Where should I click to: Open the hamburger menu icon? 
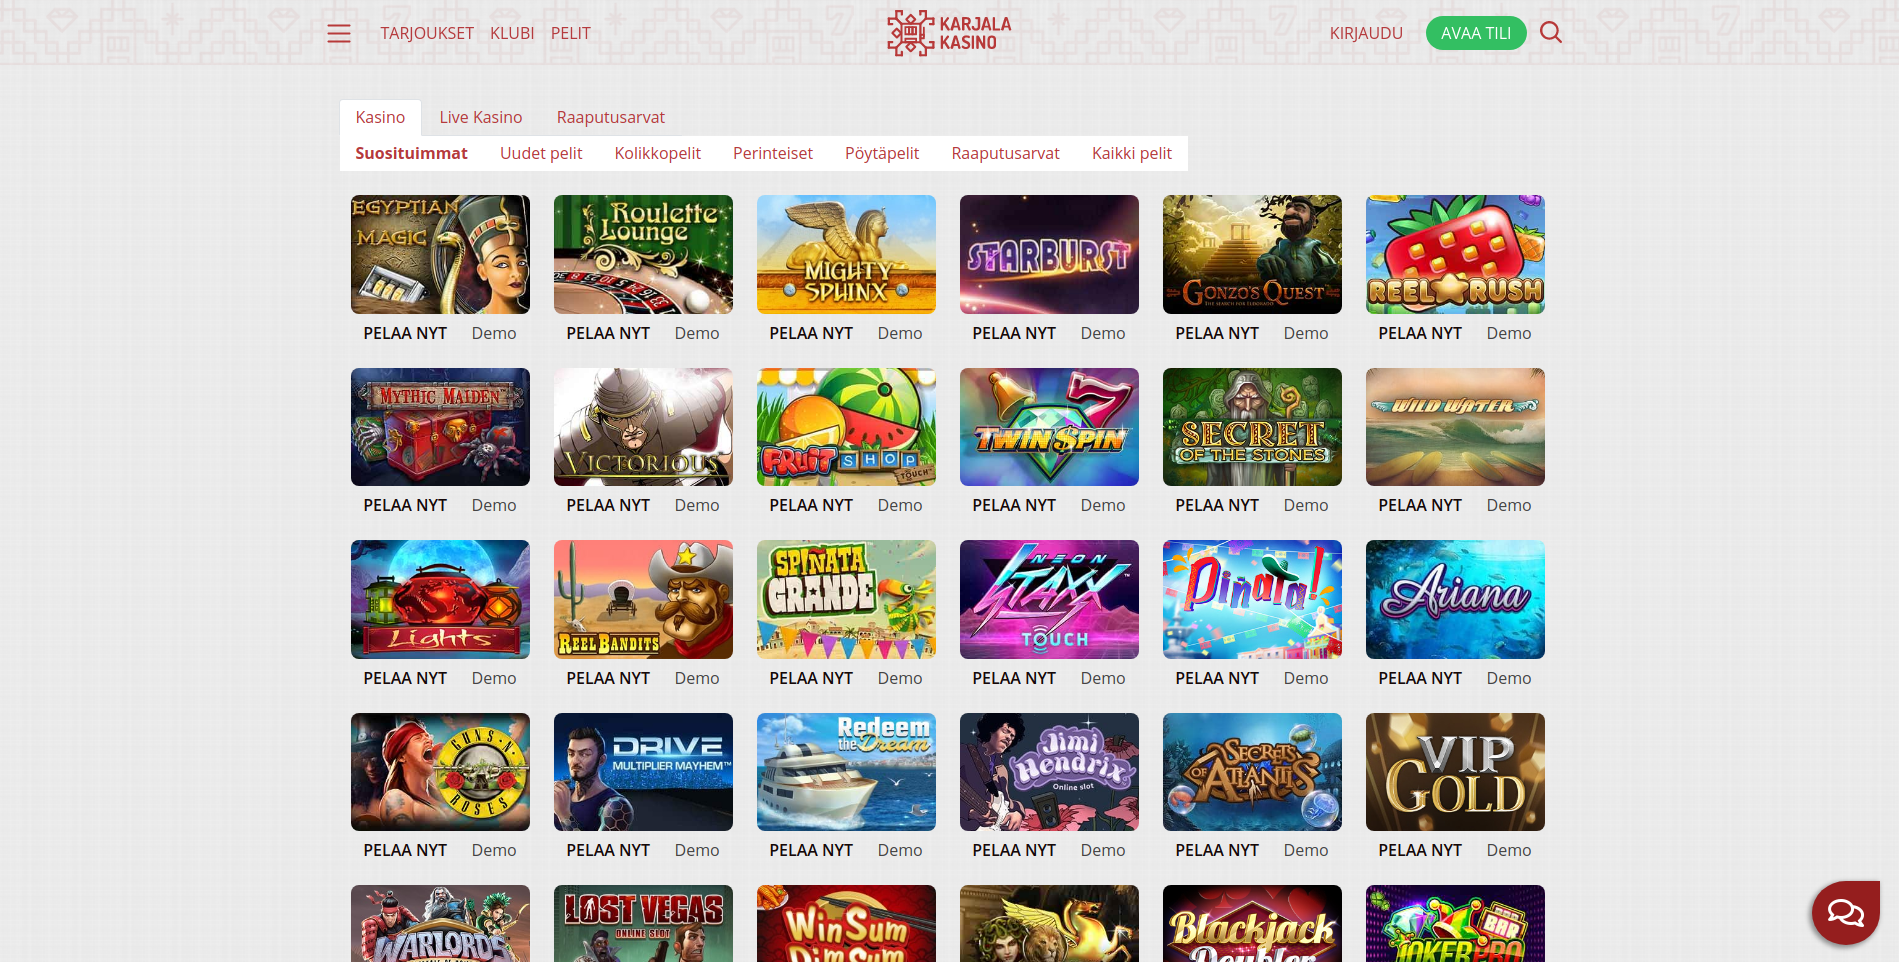(339, 33)
